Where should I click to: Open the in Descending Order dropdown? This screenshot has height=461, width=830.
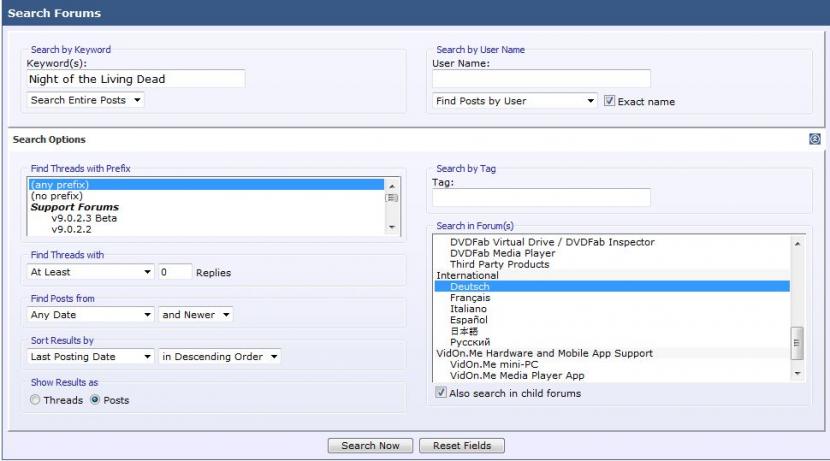(x=220, y=356)
